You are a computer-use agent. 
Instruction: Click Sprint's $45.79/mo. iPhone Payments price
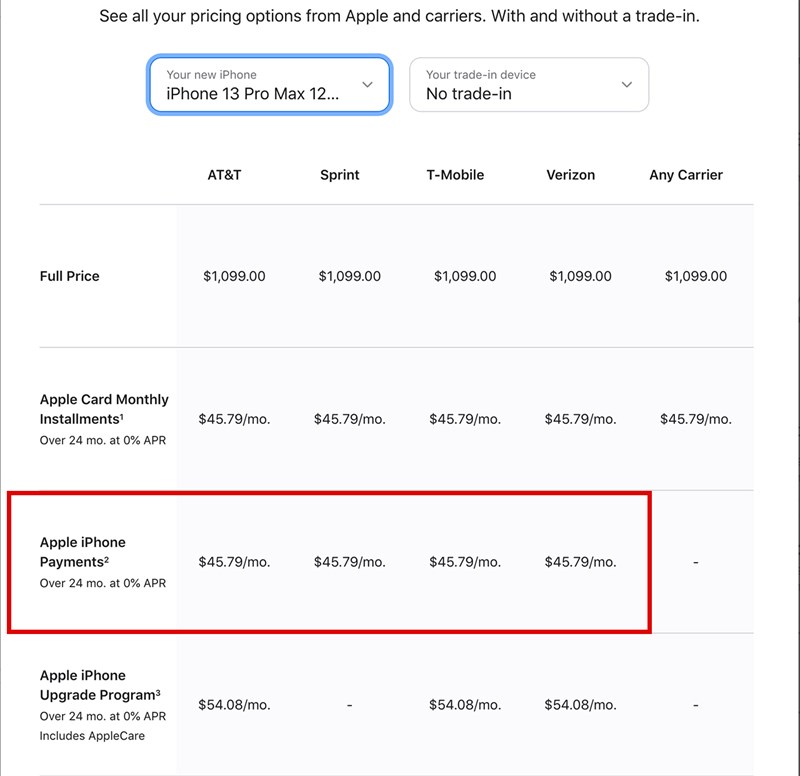click(x=350, y=562)
